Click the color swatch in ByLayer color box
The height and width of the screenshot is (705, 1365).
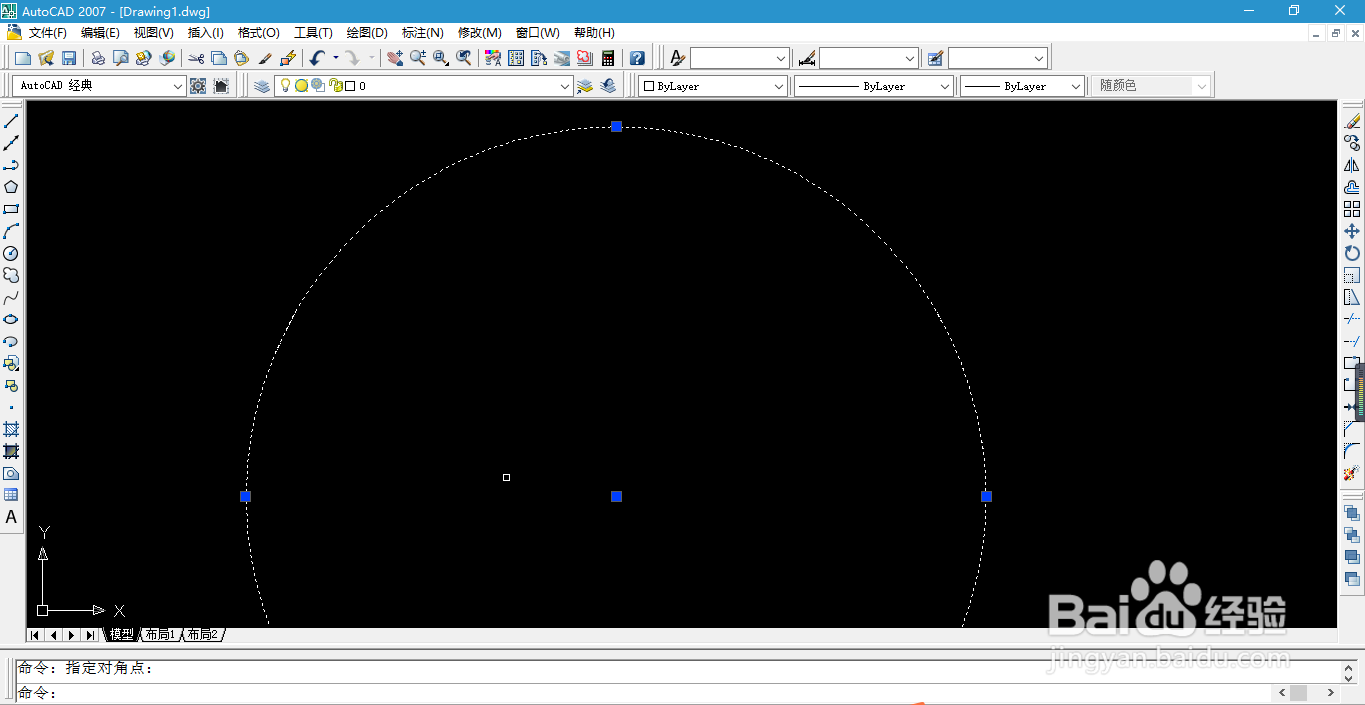click(x=648, y=87)
